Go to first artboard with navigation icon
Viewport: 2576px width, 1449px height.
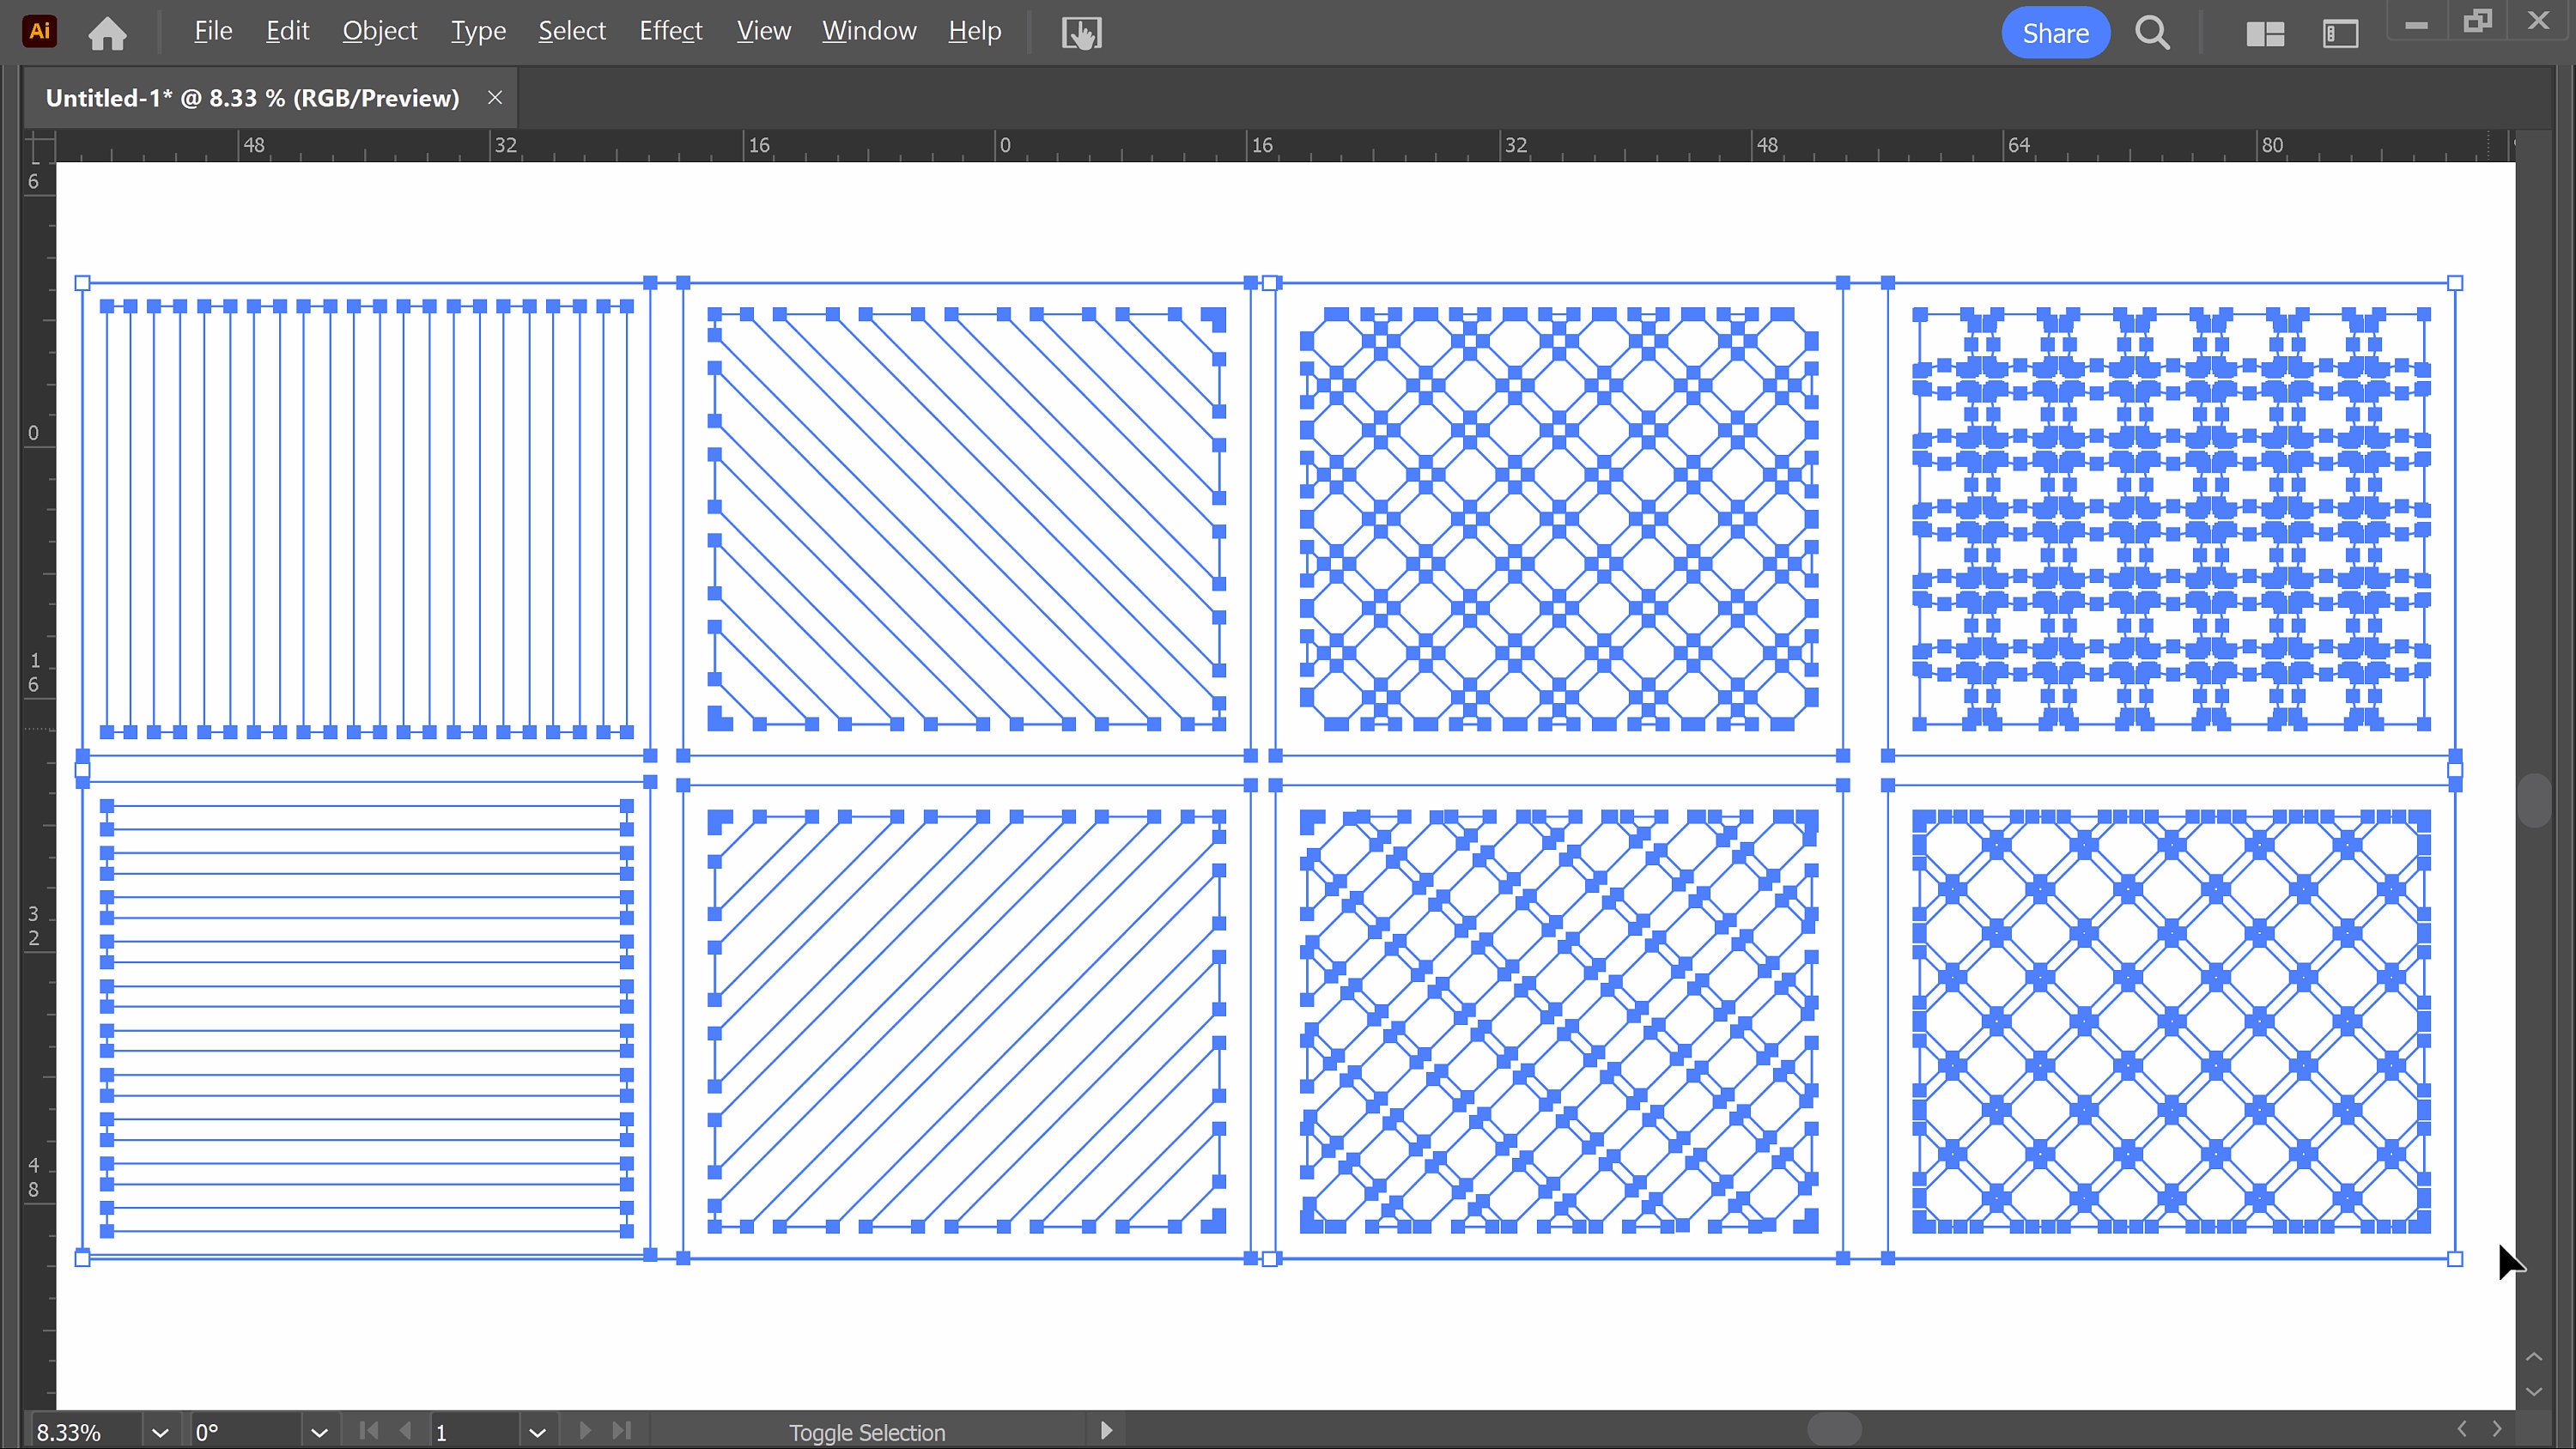(368, 1431)
